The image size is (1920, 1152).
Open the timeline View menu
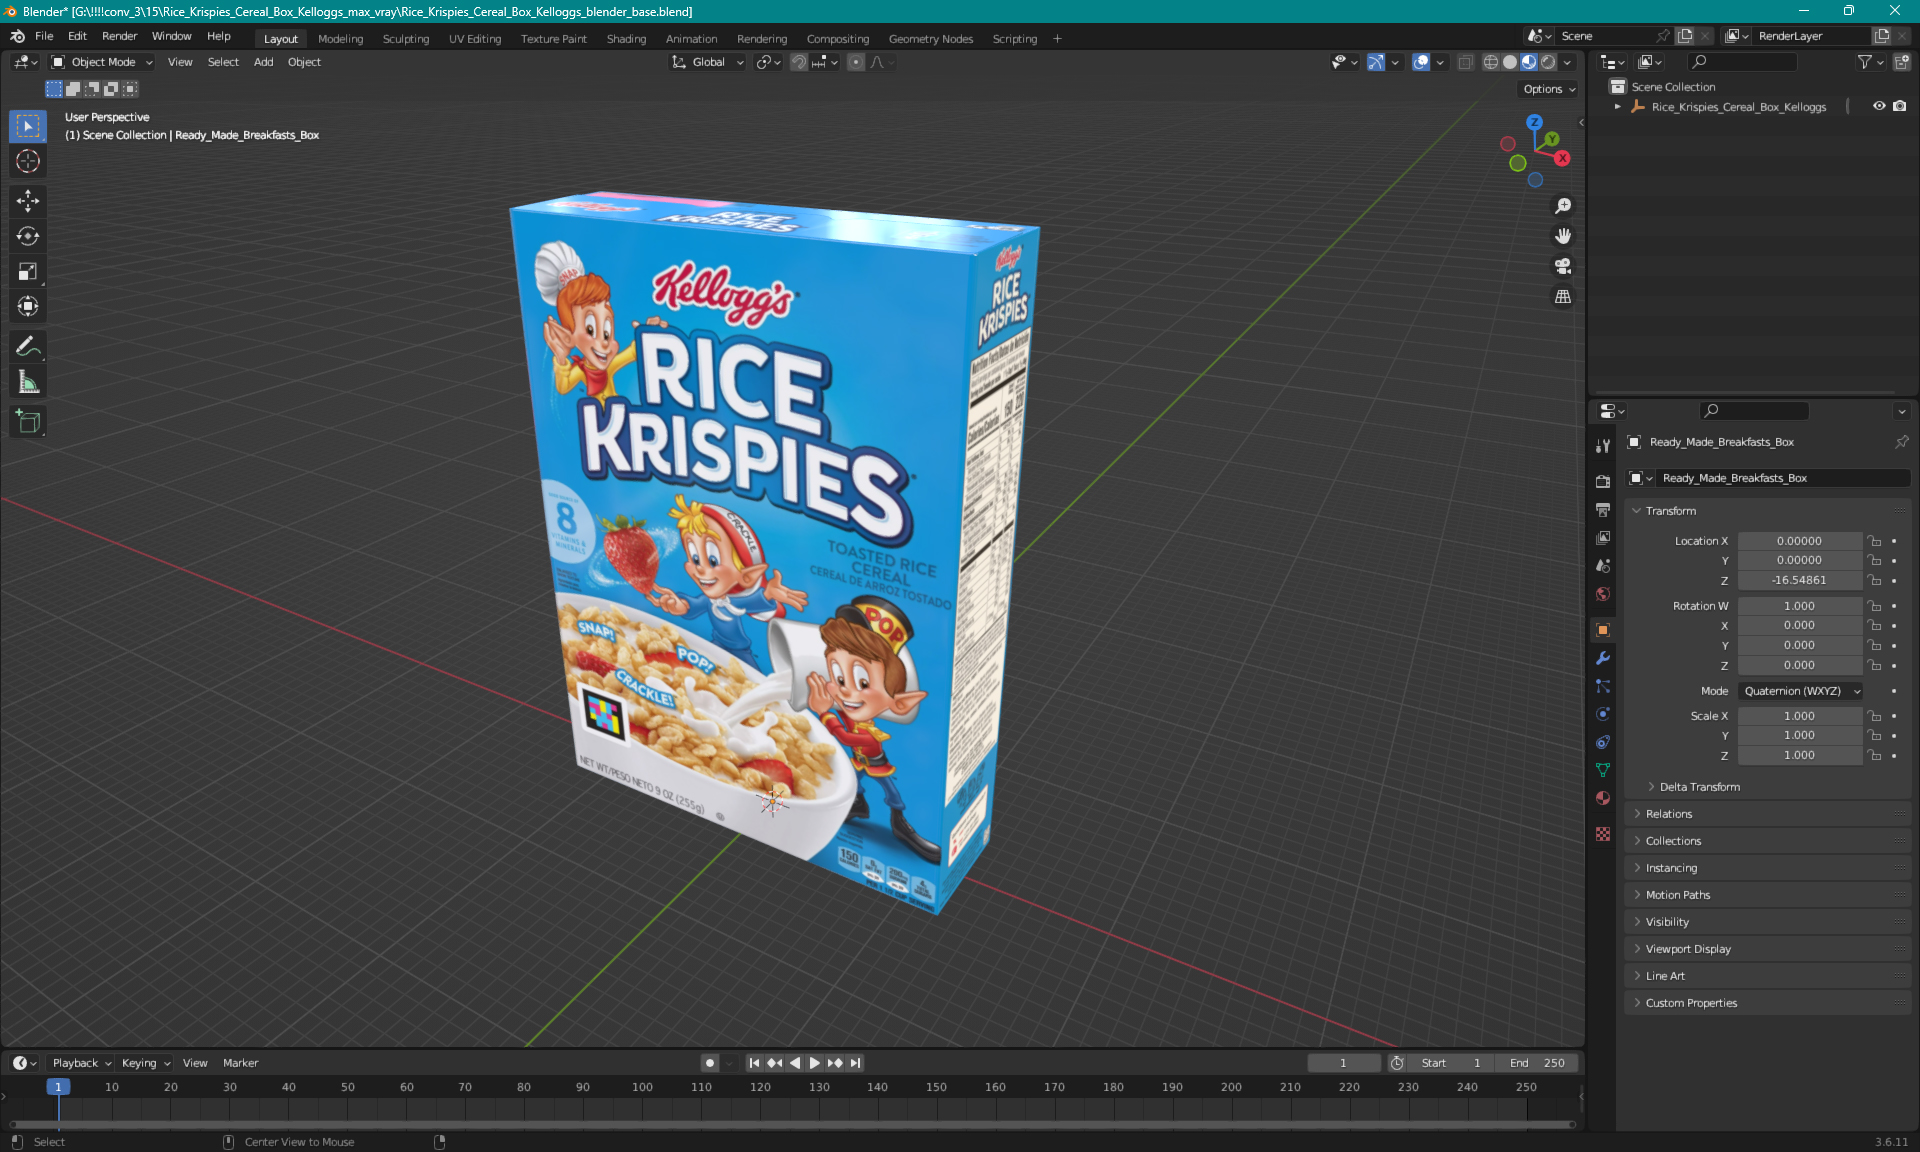tap(195, 1063)
